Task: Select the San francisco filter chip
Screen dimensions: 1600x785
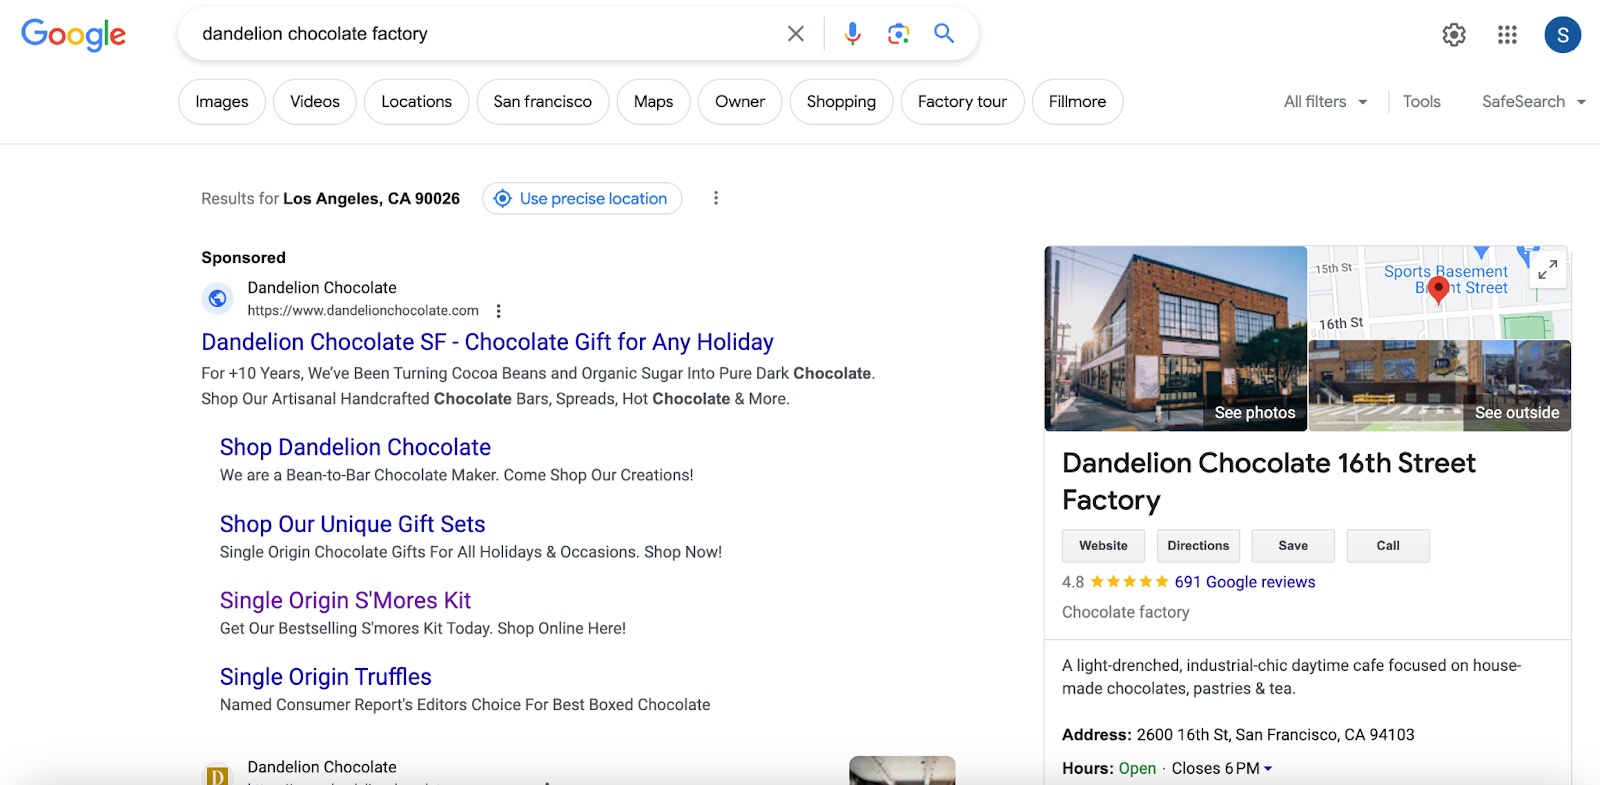Action: [x=543, y=102]
